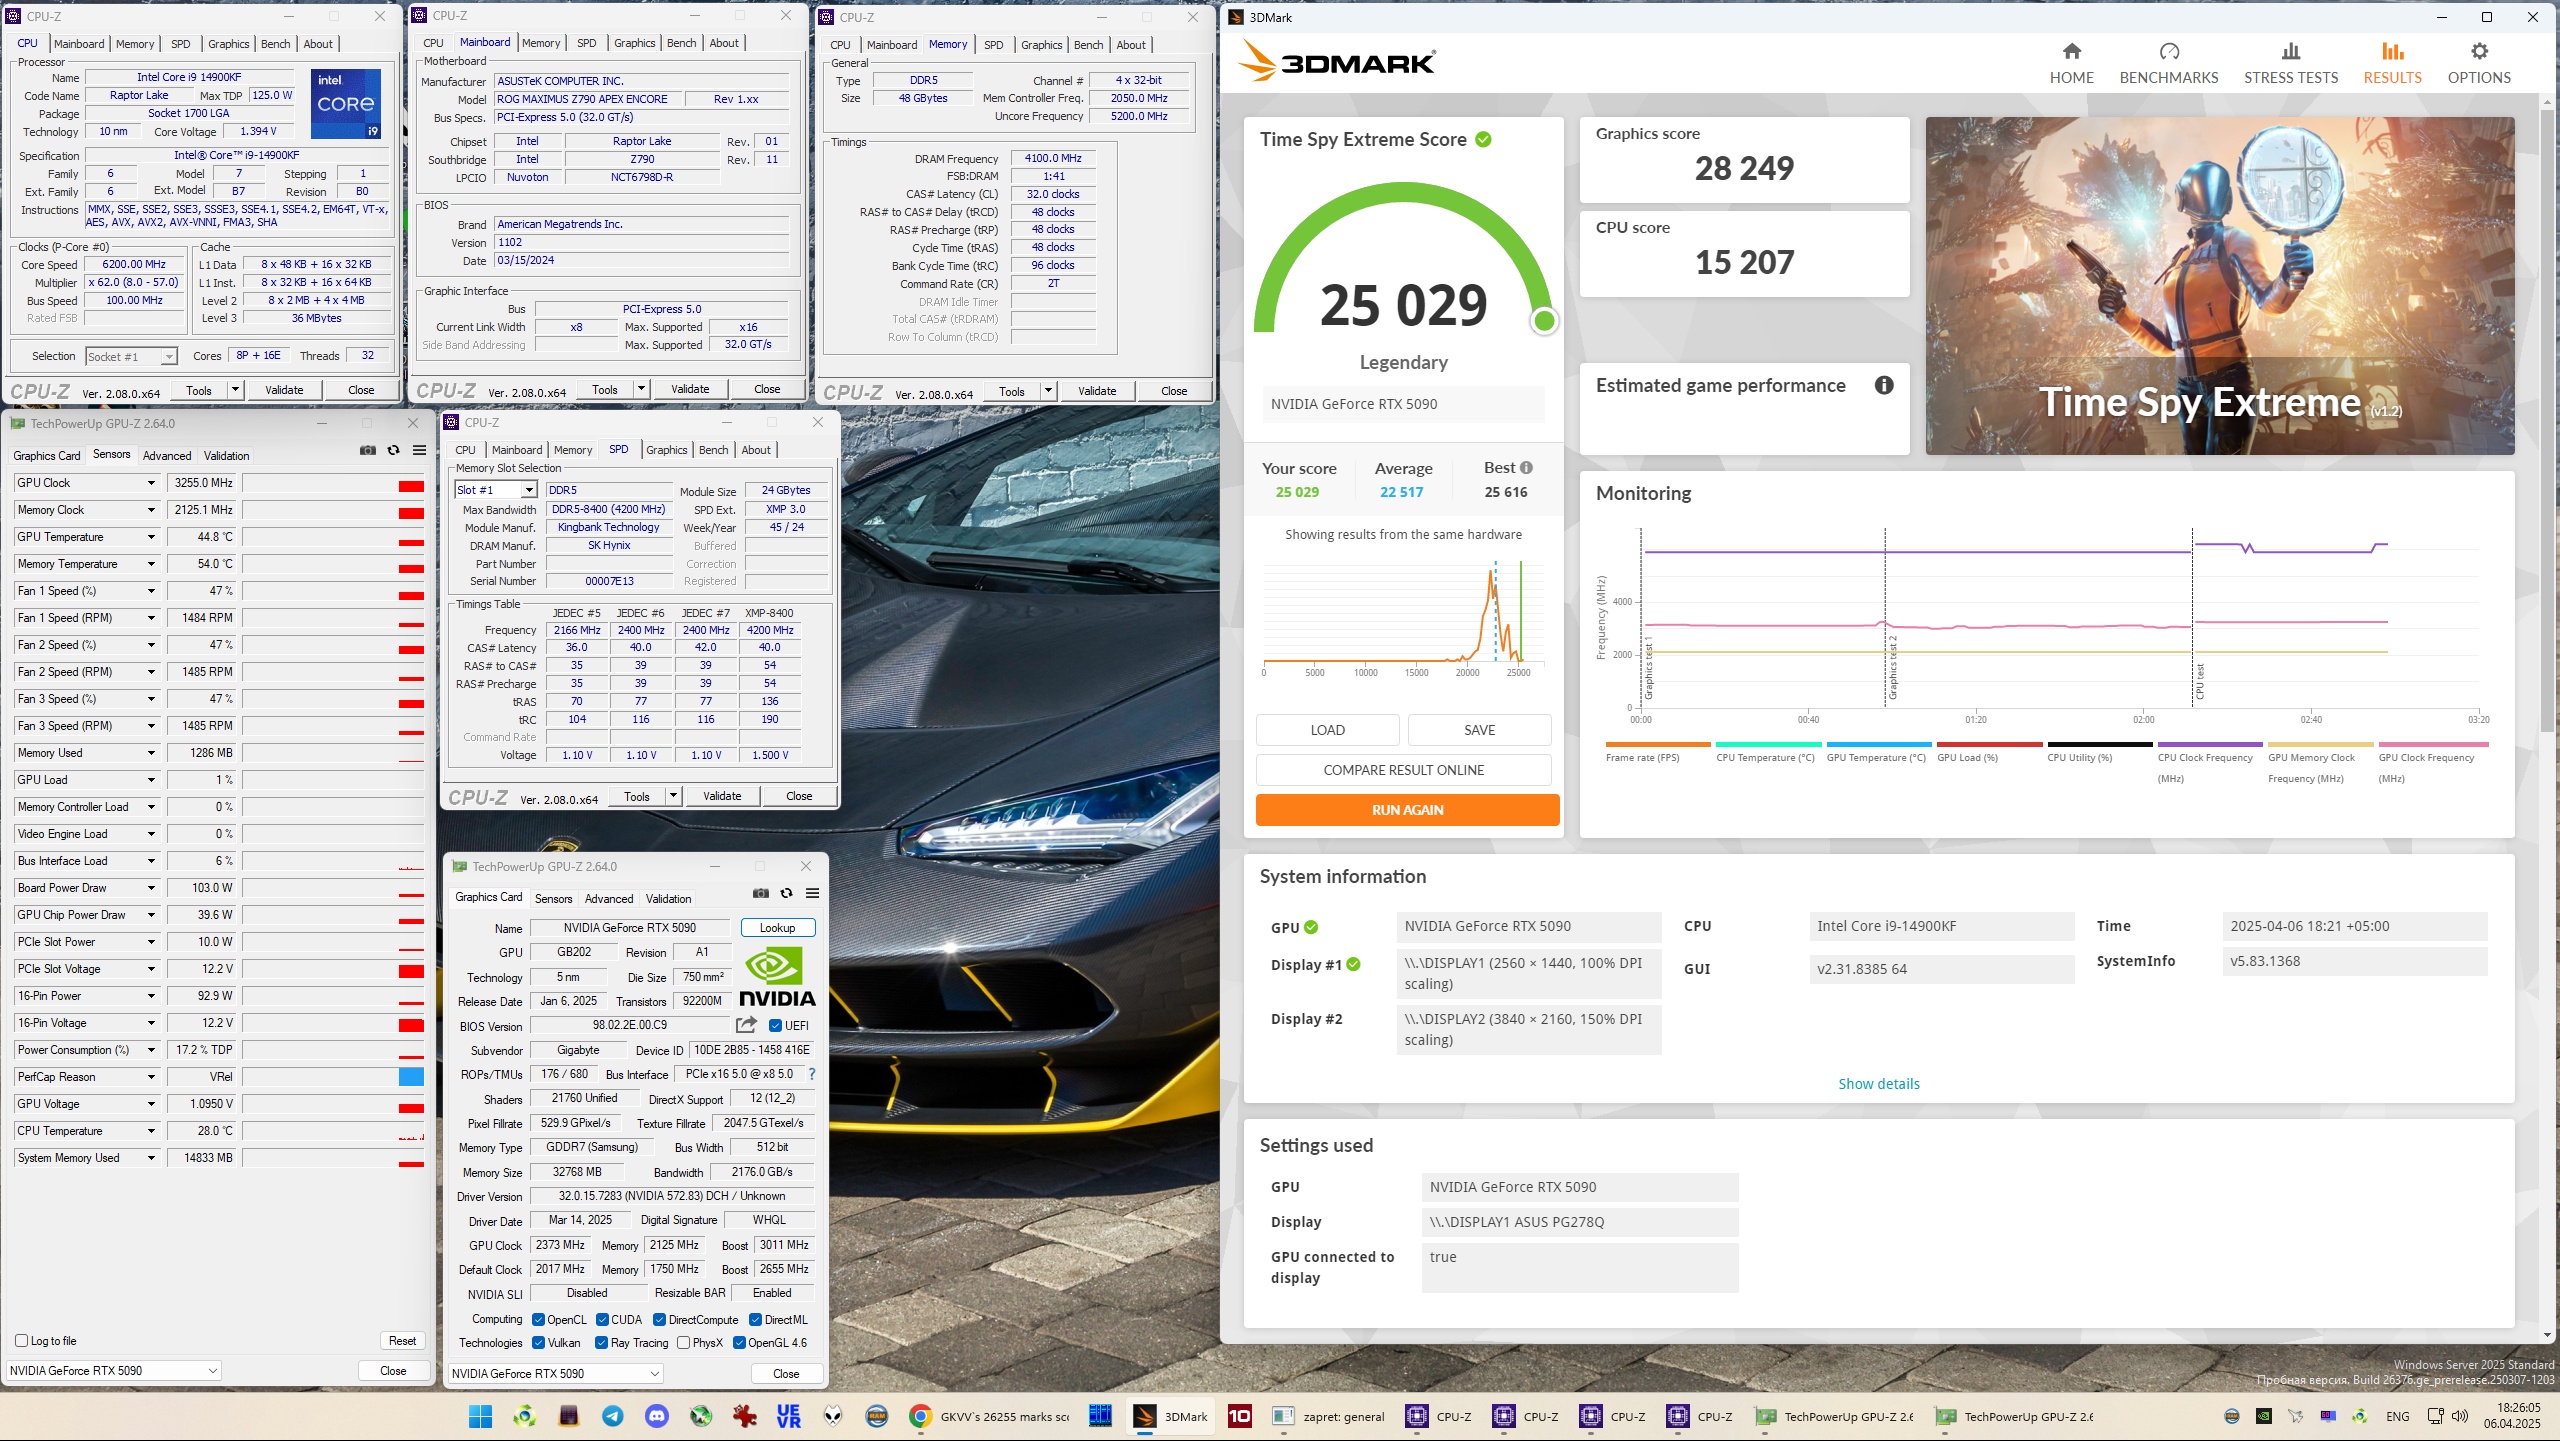Open Chrome window GKVV's 26255 marks
This screenshot has height=1441, width=2560.
tap(989, 1416)
